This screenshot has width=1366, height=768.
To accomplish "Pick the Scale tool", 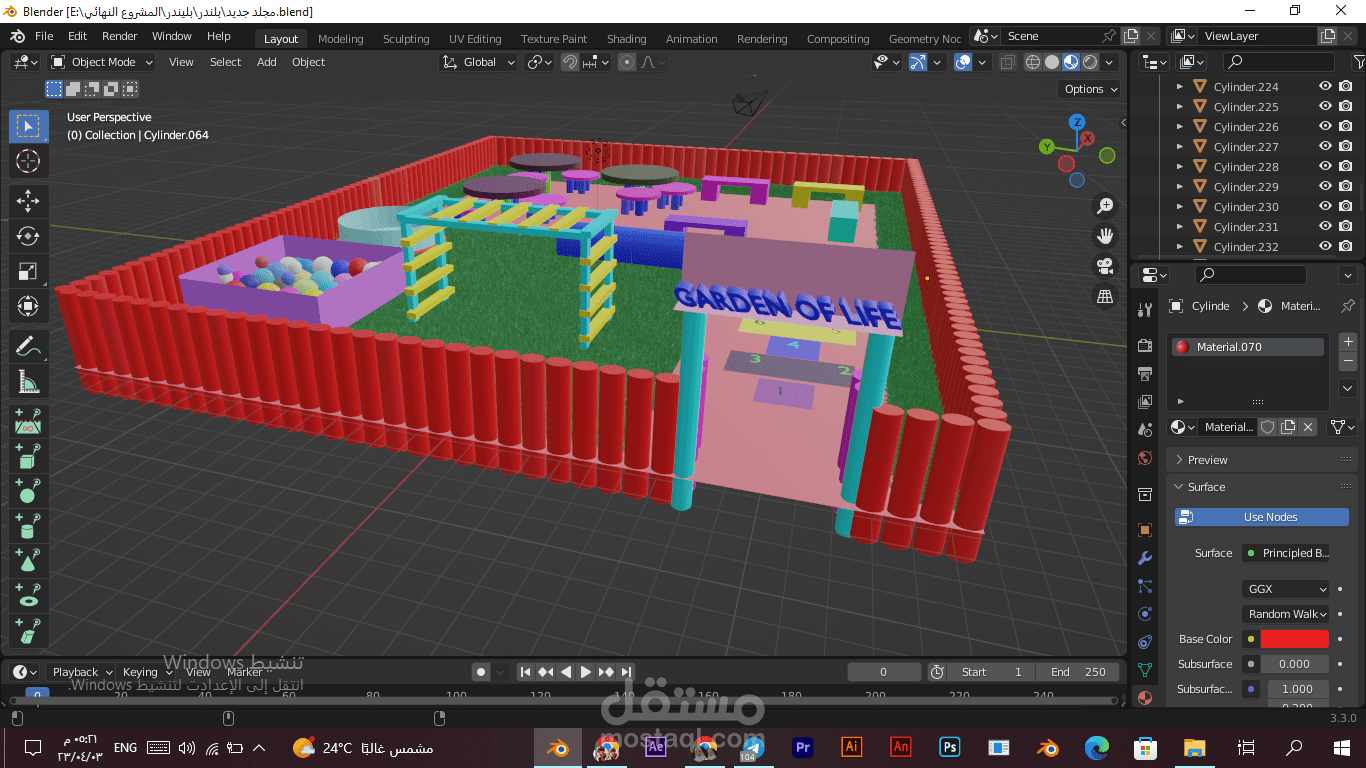I will (28, 271).
